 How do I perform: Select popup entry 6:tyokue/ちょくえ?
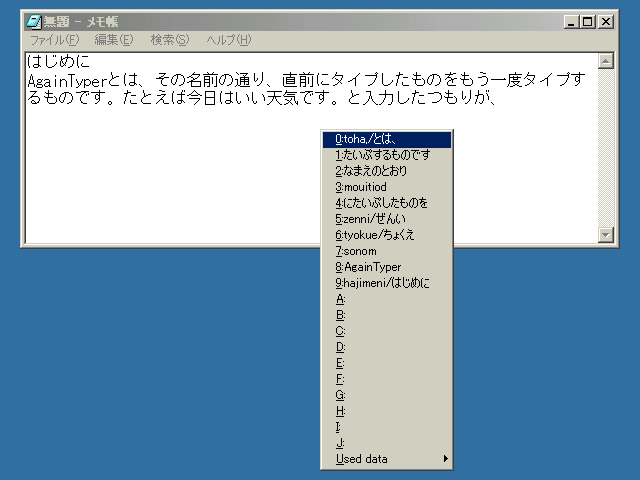tap(387, 236)
